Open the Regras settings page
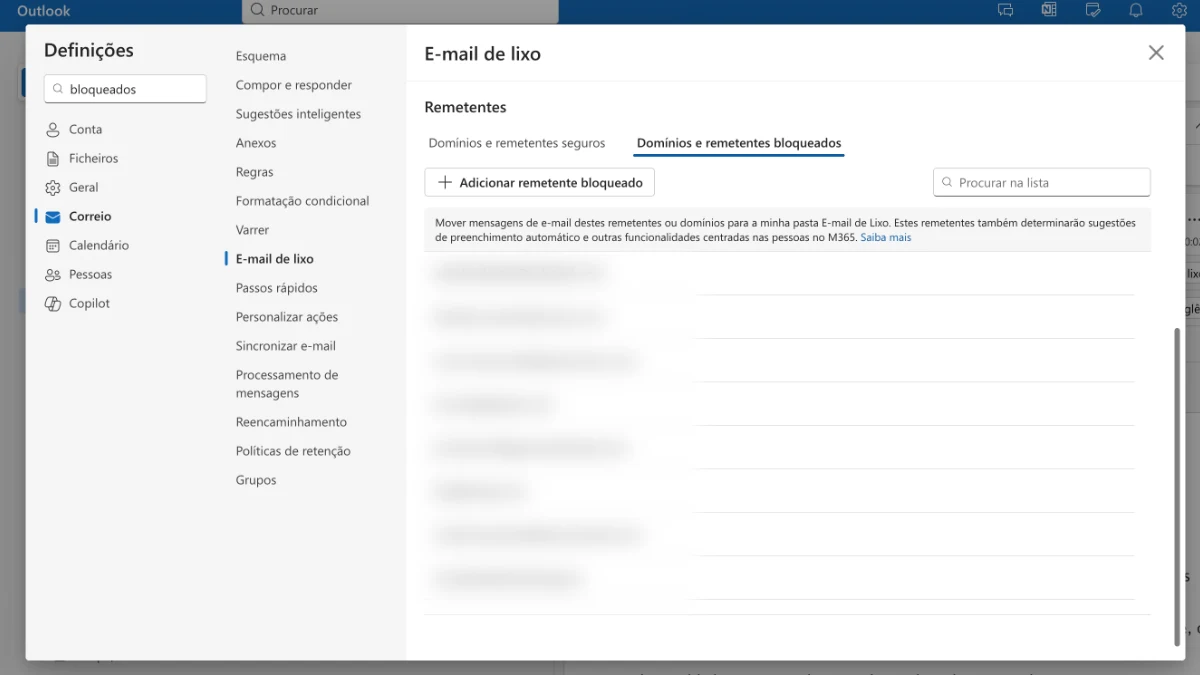Viewport: 1200px width, 675px height. 254,172
